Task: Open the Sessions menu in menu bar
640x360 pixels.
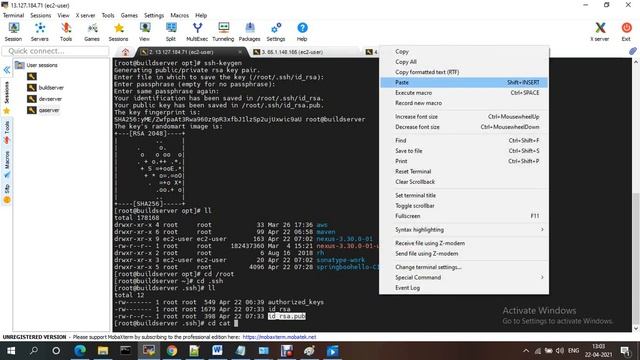Action: (40, 15)
